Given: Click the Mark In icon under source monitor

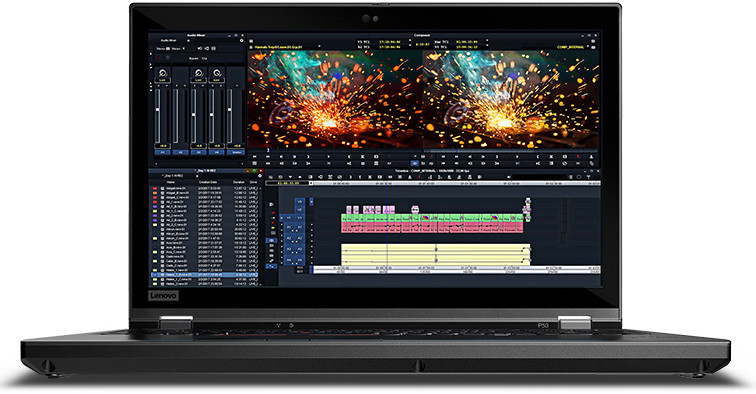Looking at the screenshot, I should point(349,157).
